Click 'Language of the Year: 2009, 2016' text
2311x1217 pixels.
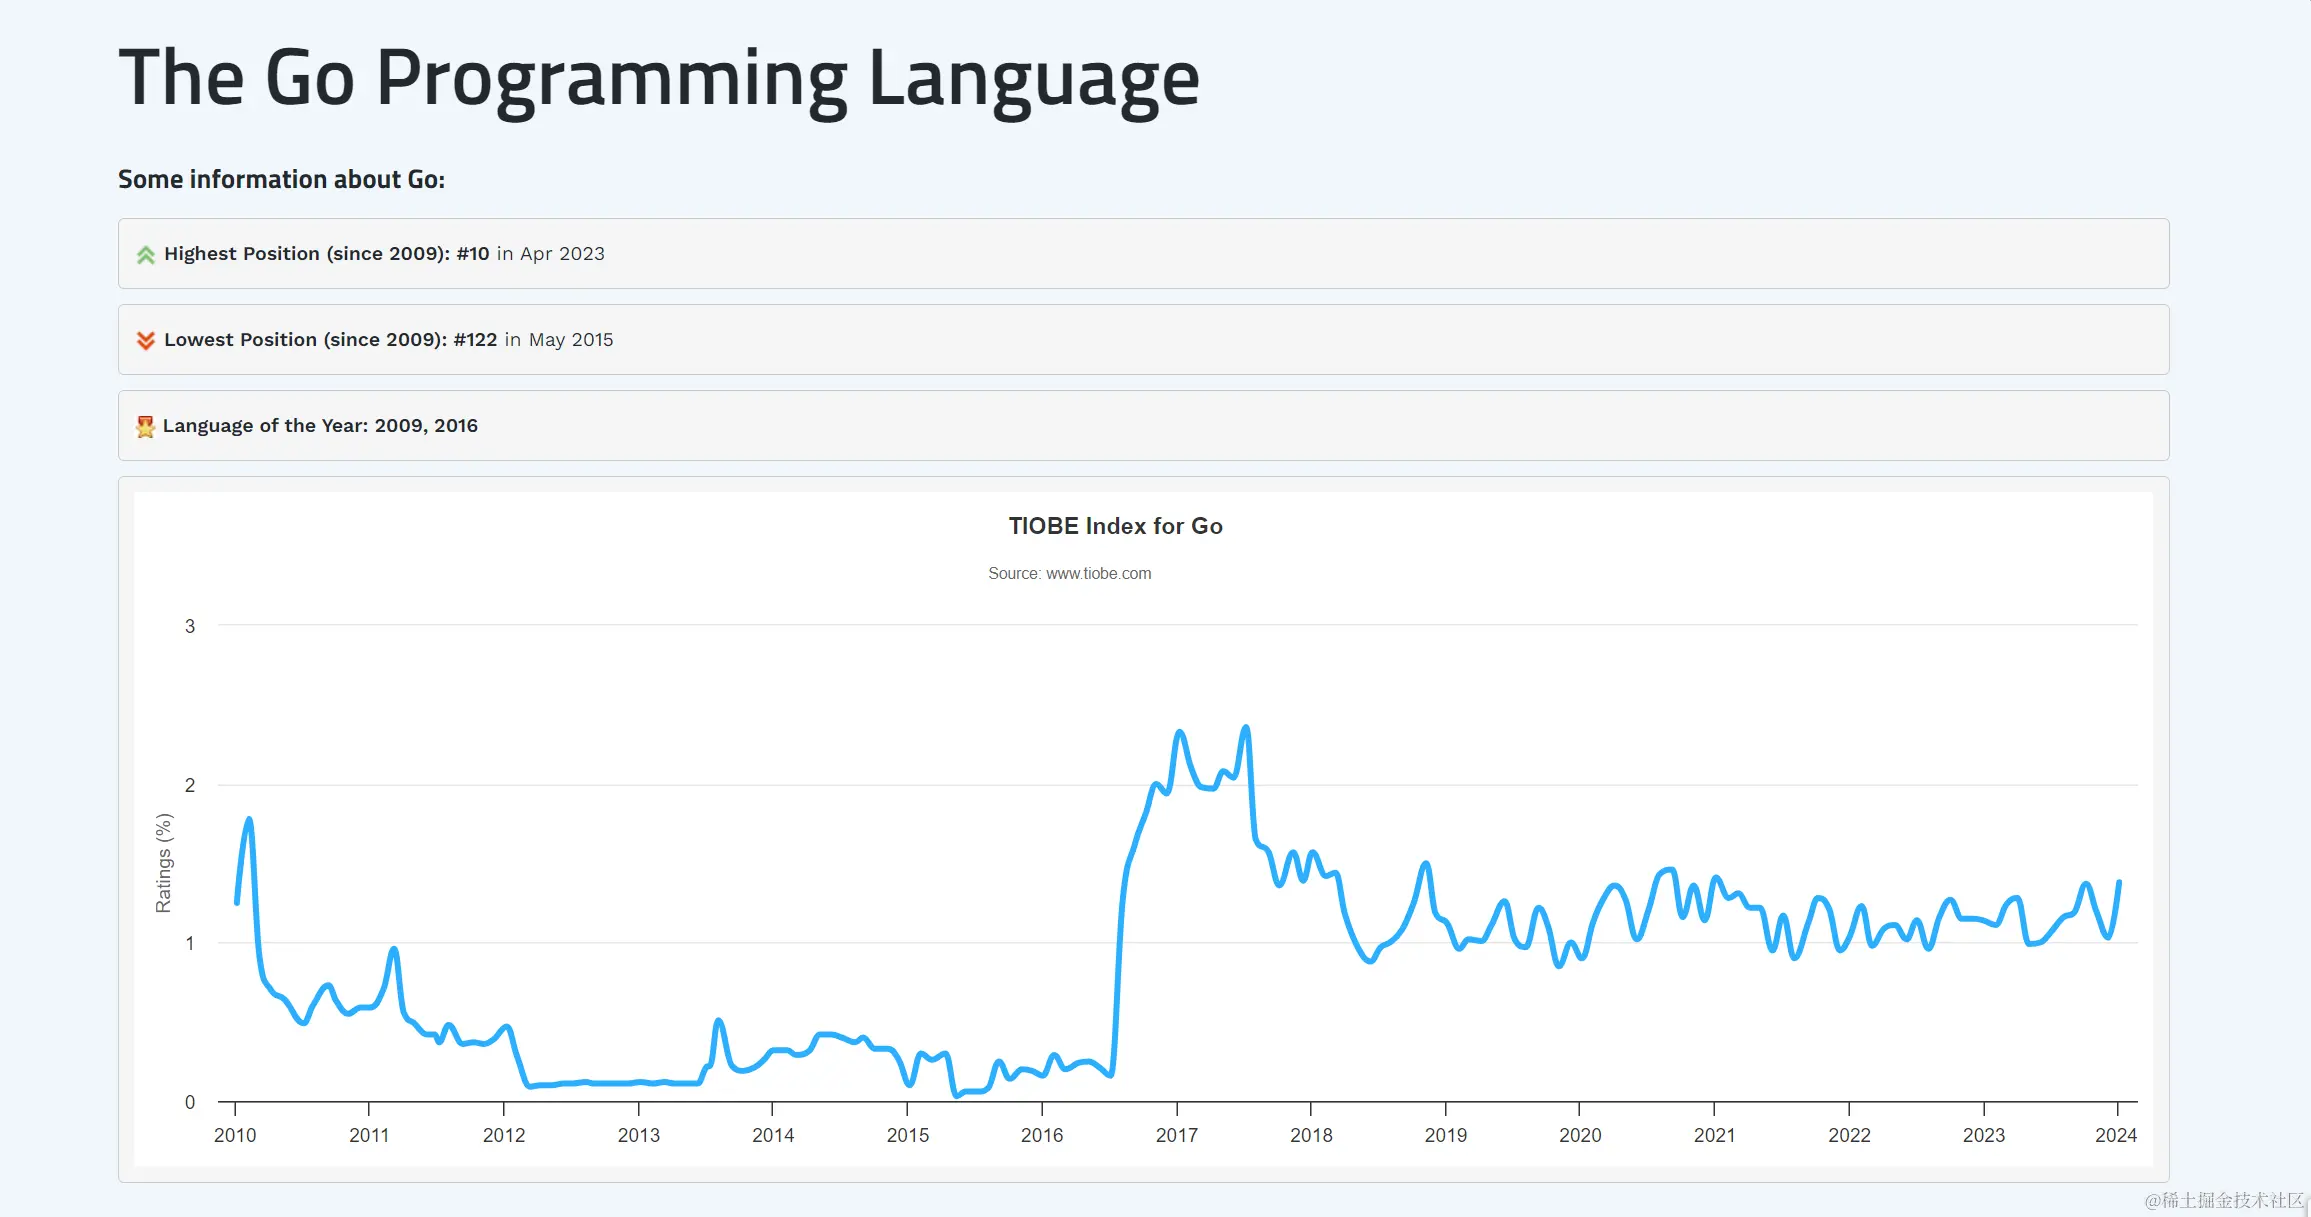tap(320, 426)
